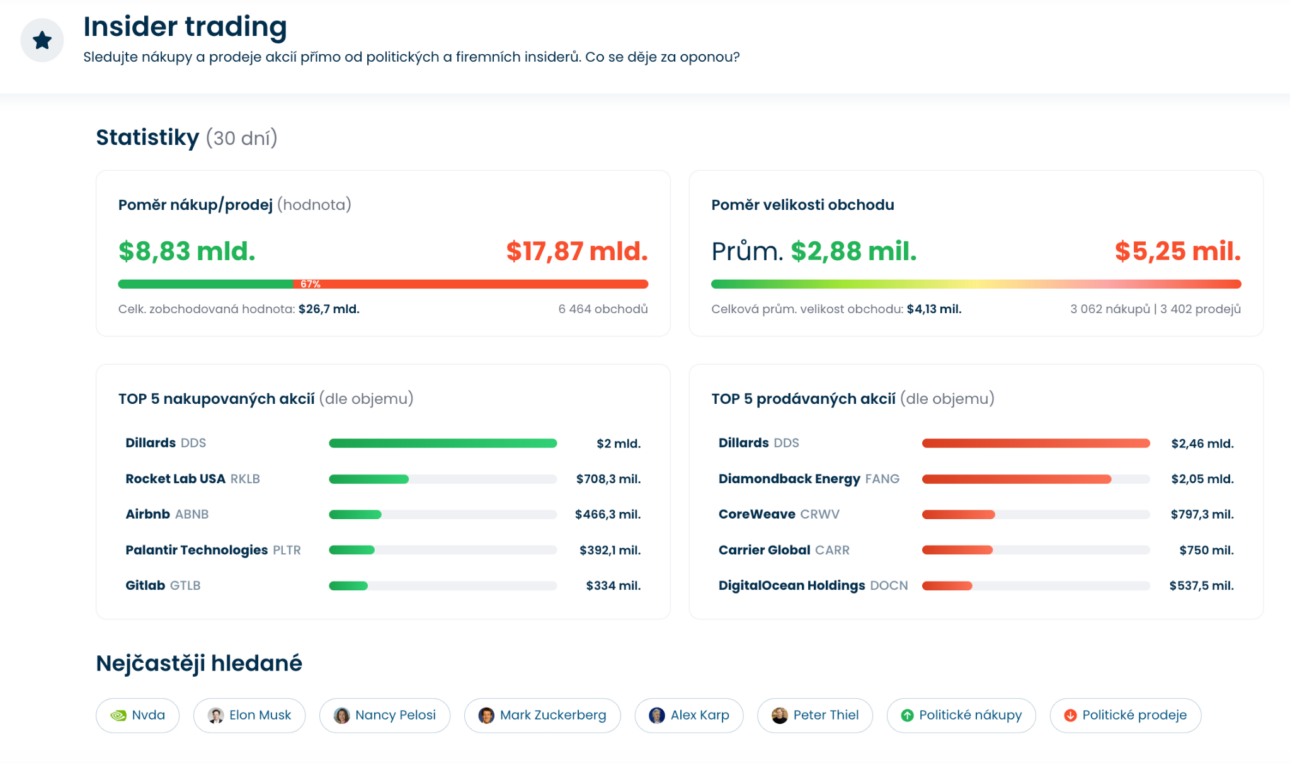The height and width of the screenshot is (763, 1290).
Task: Click the volume bar for CoreWeave
Action: [x=1036, y=515]
